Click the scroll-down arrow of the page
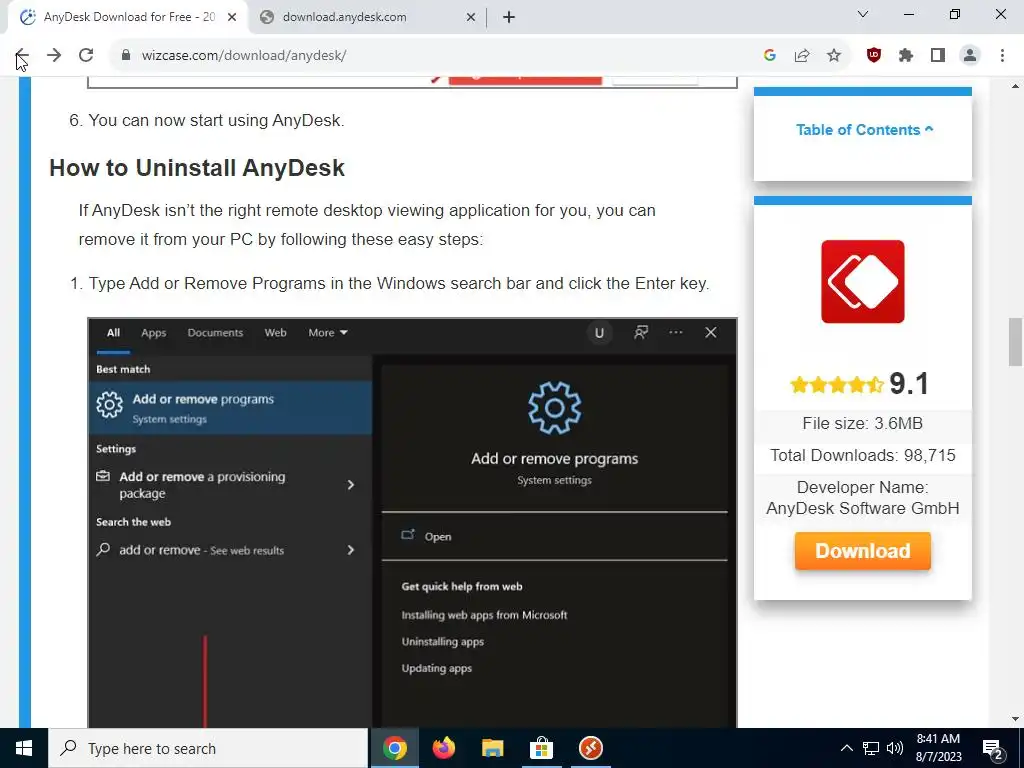This screenshot has width=1024, height=768. (1015, 720)
